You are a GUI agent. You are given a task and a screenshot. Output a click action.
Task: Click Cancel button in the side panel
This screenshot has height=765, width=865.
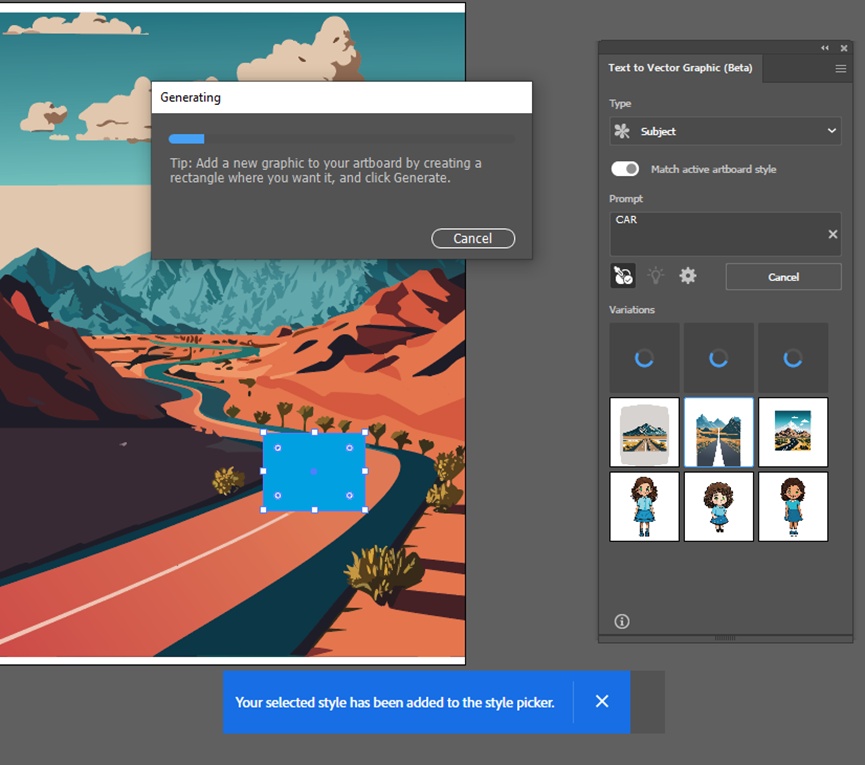783,277
